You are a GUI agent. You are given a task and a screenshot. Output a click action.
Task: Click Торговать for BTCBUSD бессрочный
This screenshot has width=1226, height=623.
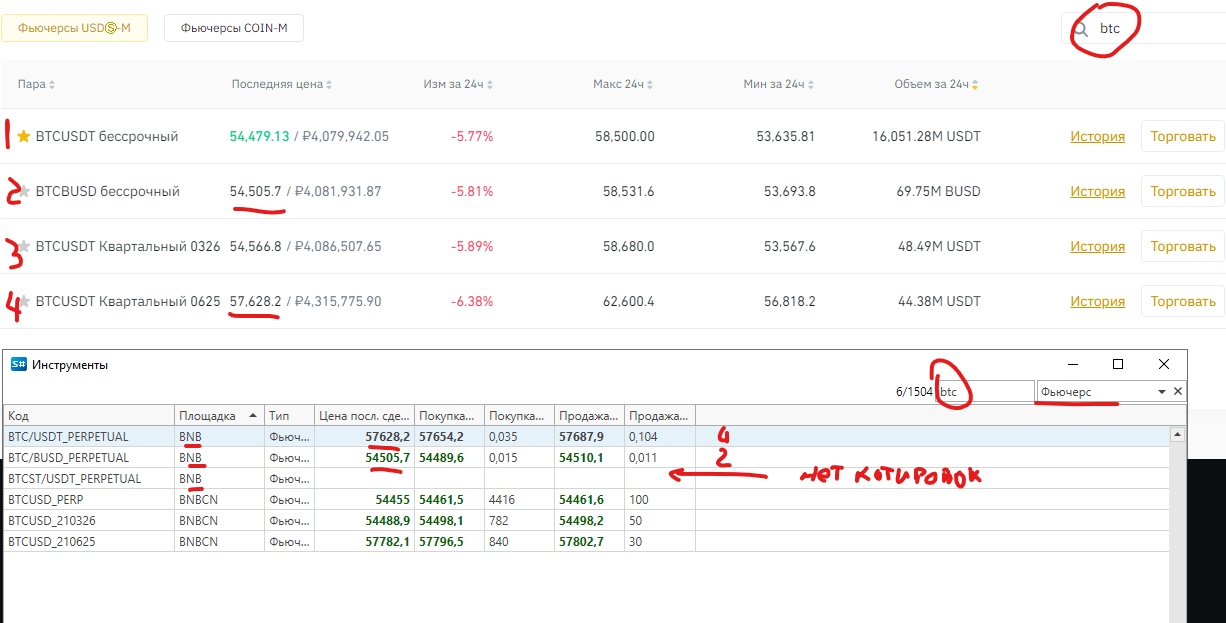1183,191
